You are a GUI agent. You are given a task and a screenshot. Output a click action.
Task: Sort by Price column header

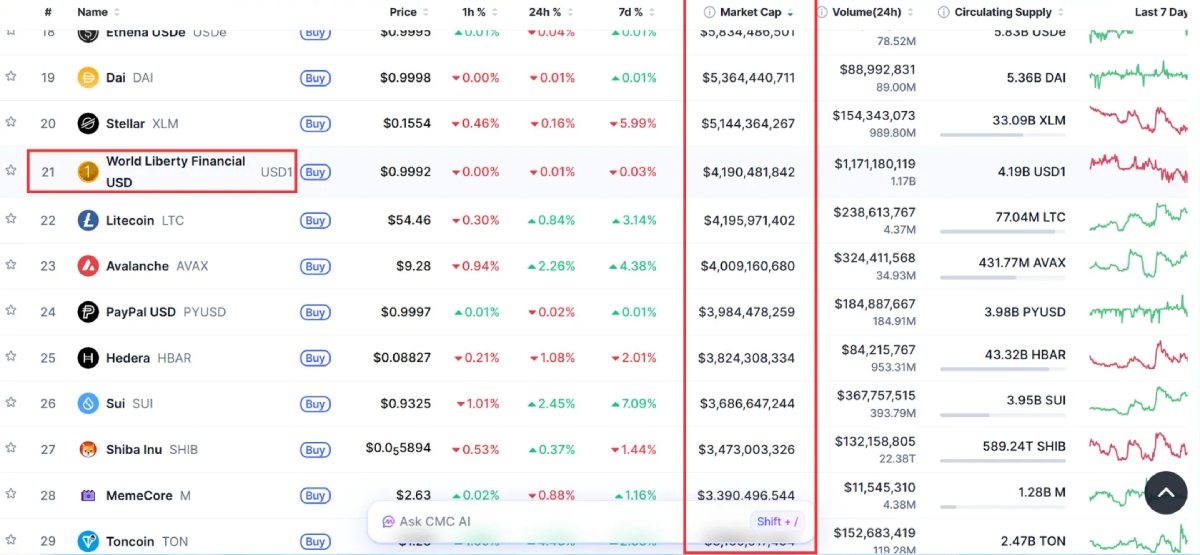[403, 12]
